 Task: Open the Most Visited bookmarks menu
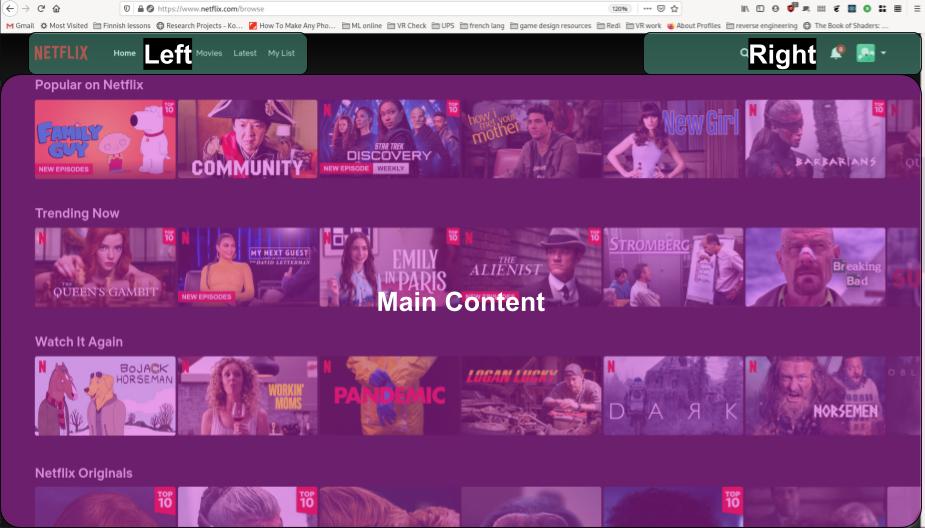point(64,26)
